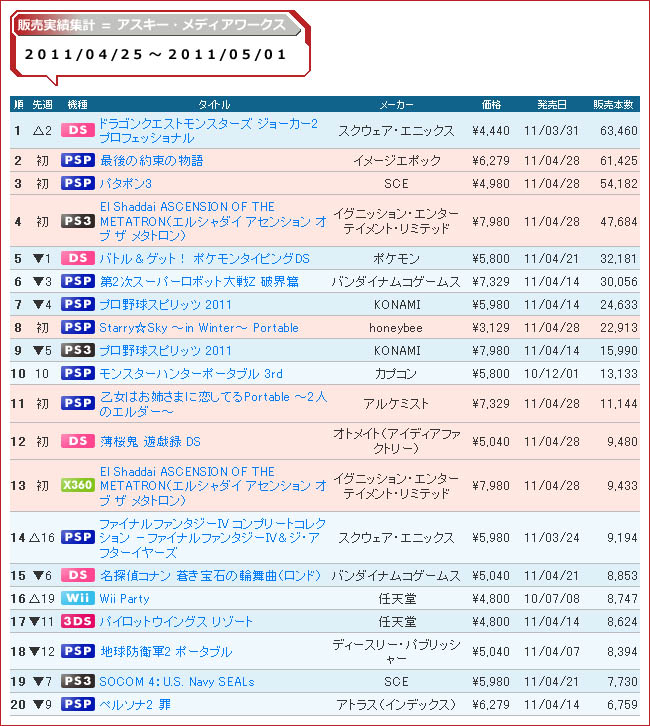The height and width of the screenshot is (726, 650).
Task: Open the 最後の約束の物語 title link
Action: point(151,161)
